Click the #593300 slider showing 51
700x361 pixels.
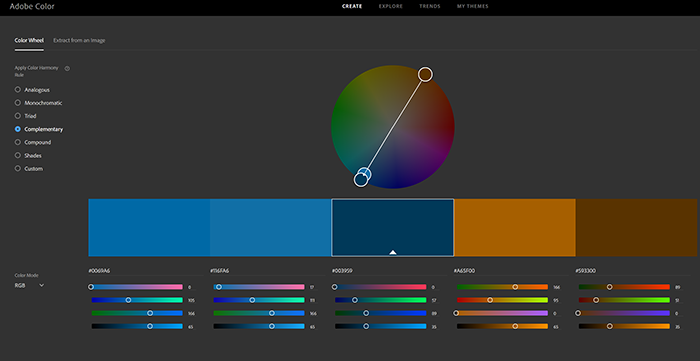[x=624, y=300]
